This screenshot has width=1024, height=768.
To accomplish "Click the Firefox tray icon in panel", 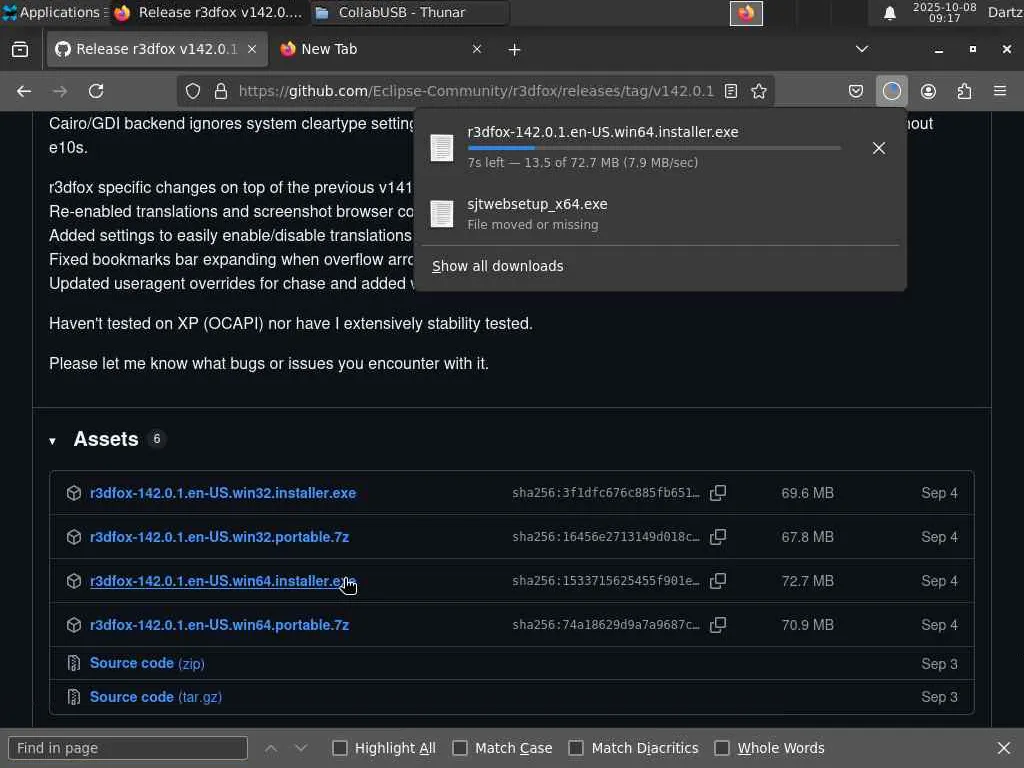I will tap(746, 13).
